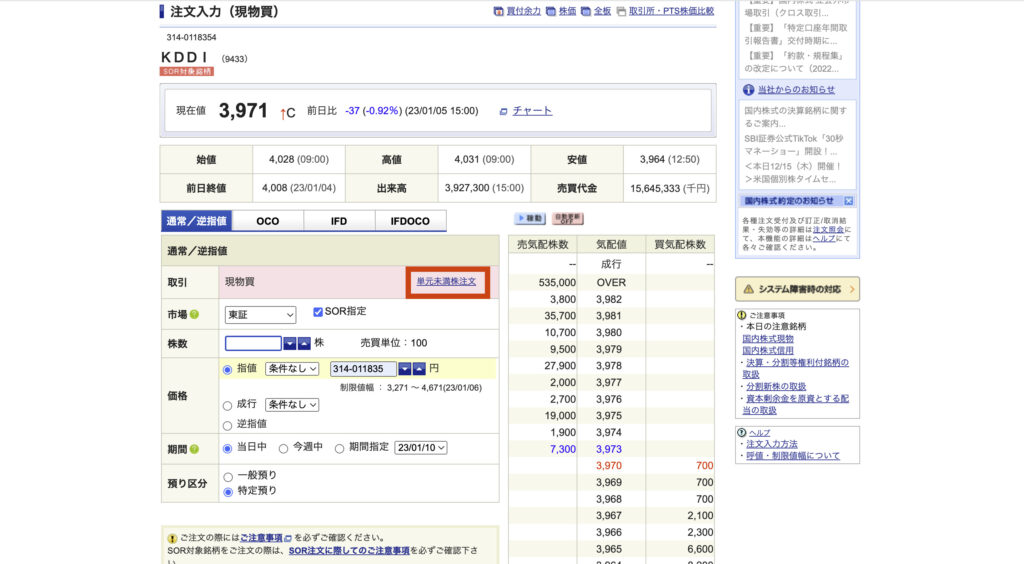Select the 当日中 period radio button

coord(227,448)
